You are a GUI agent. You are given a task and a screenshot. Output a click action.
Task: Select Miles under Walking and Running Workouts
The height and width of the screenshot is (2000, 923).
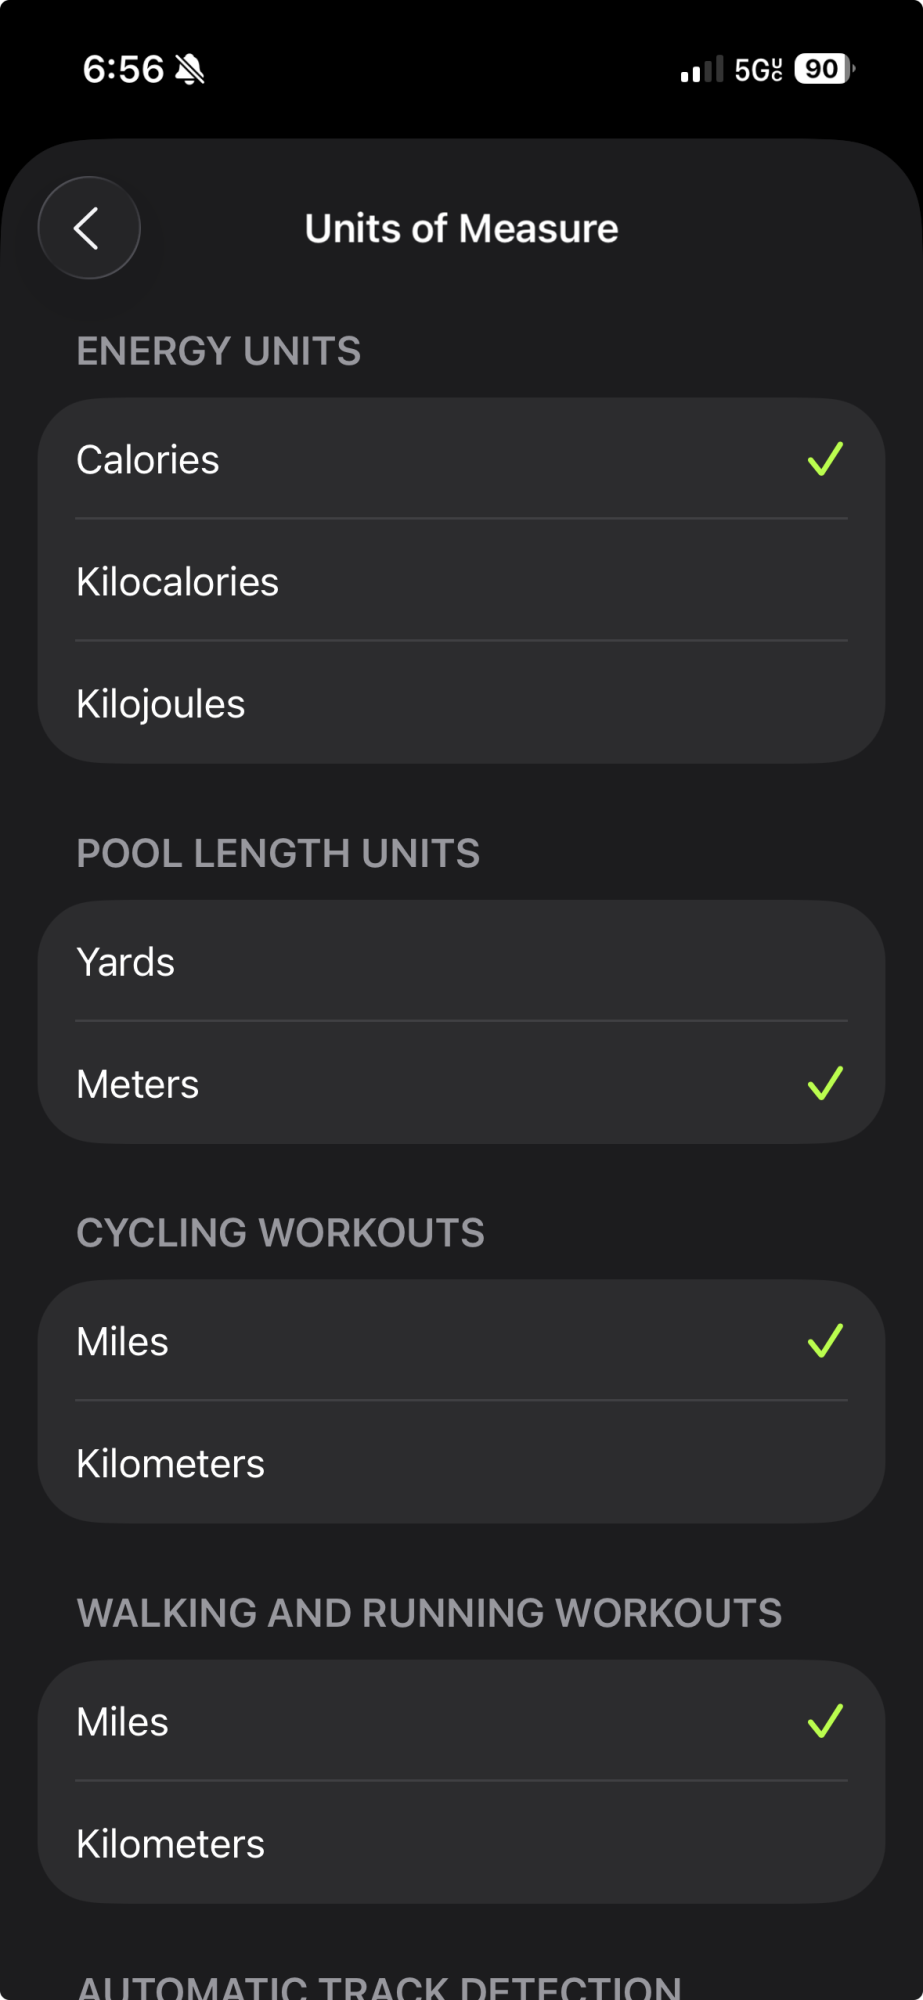461,1721
